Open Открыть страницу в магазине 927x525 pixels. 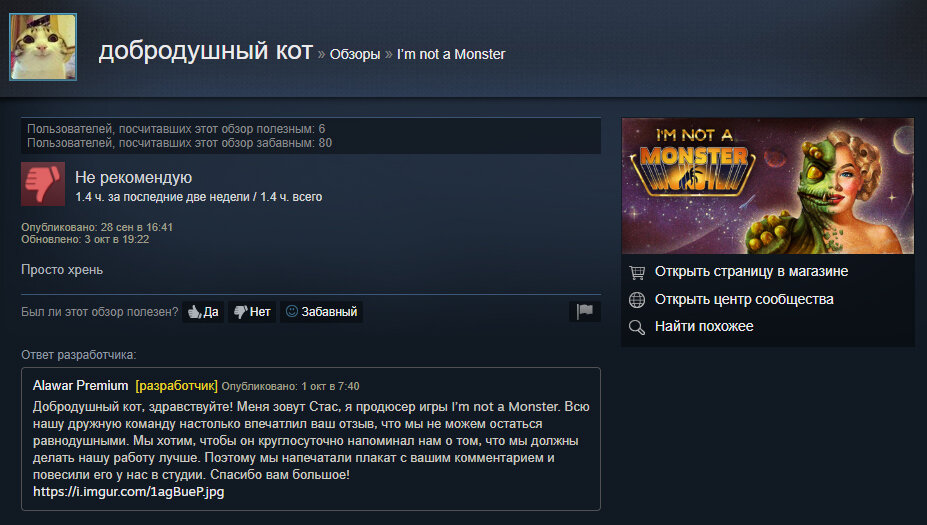pyautogui.click(x=751, y=271)
